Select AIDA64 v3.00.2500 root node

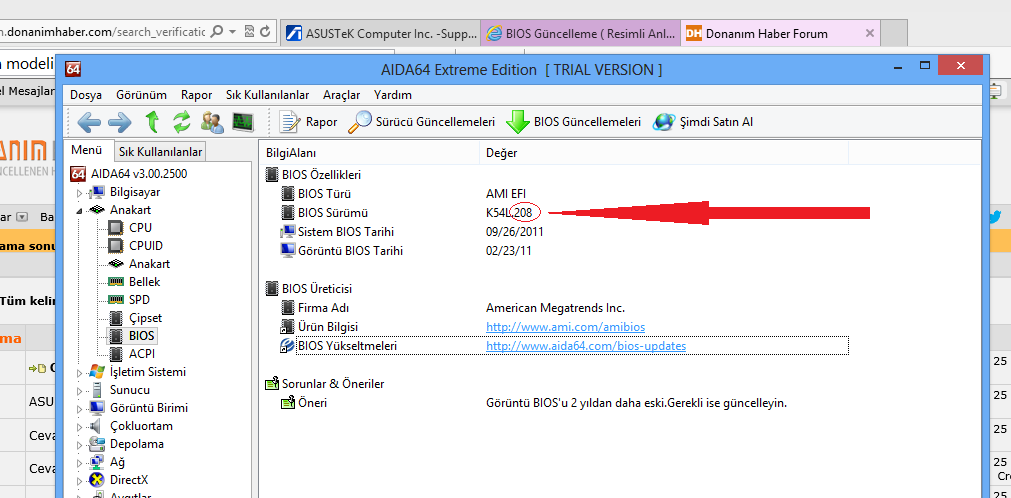coord(139,174)
